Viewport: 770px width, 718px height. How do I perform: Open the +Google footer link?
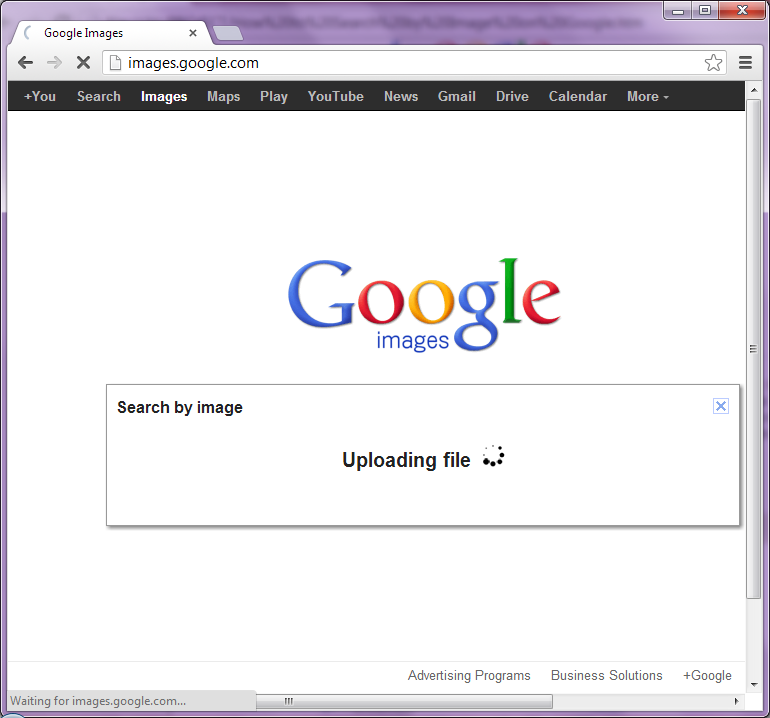click(707, 676)
